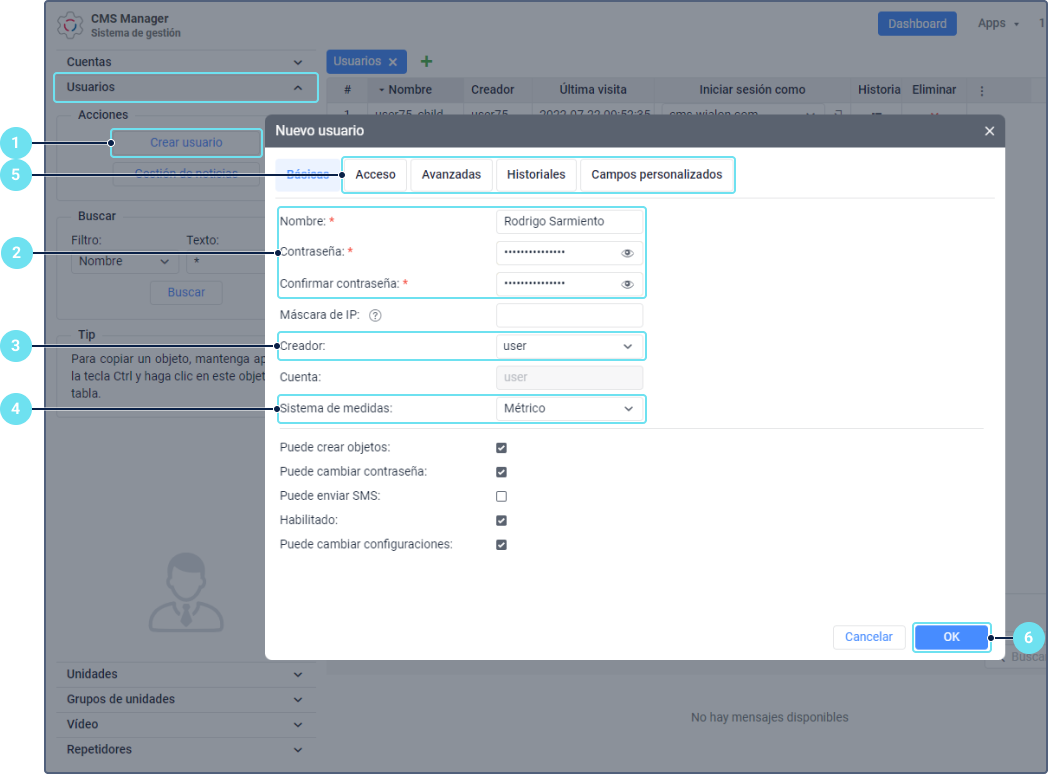This screenshot has width=1048, height=774.
Task: Click the Nombre input field
Action: tap(569, 222)
